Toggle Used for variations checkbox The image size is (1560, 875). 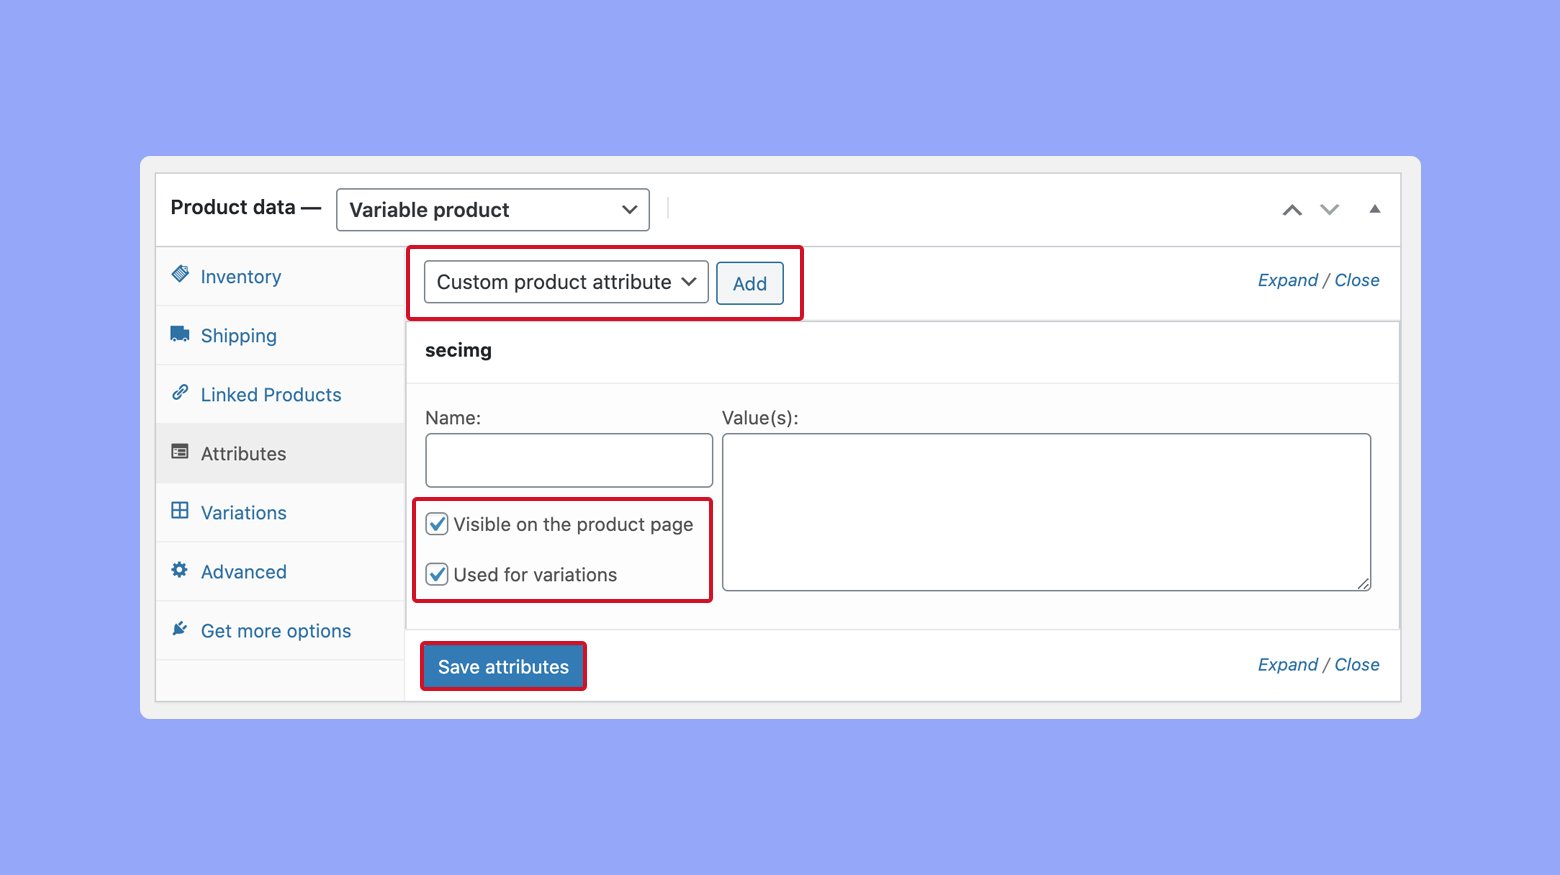pos(437,574)
